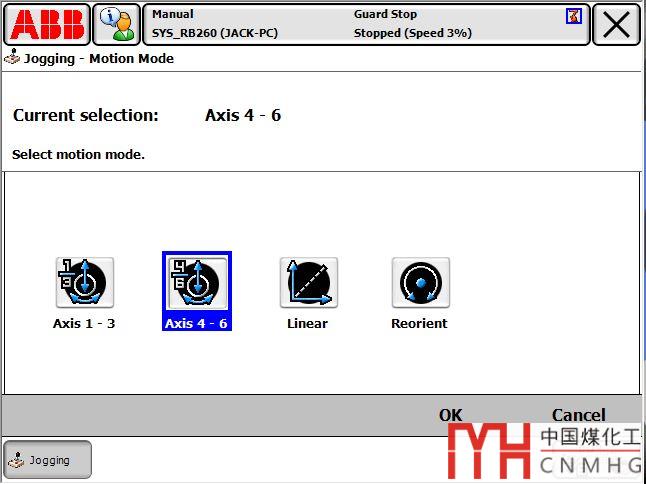Viewport: 646px width, 484px height.
Task: Click the 'Manual' operating mode text
Action: (x=173, y=14)
